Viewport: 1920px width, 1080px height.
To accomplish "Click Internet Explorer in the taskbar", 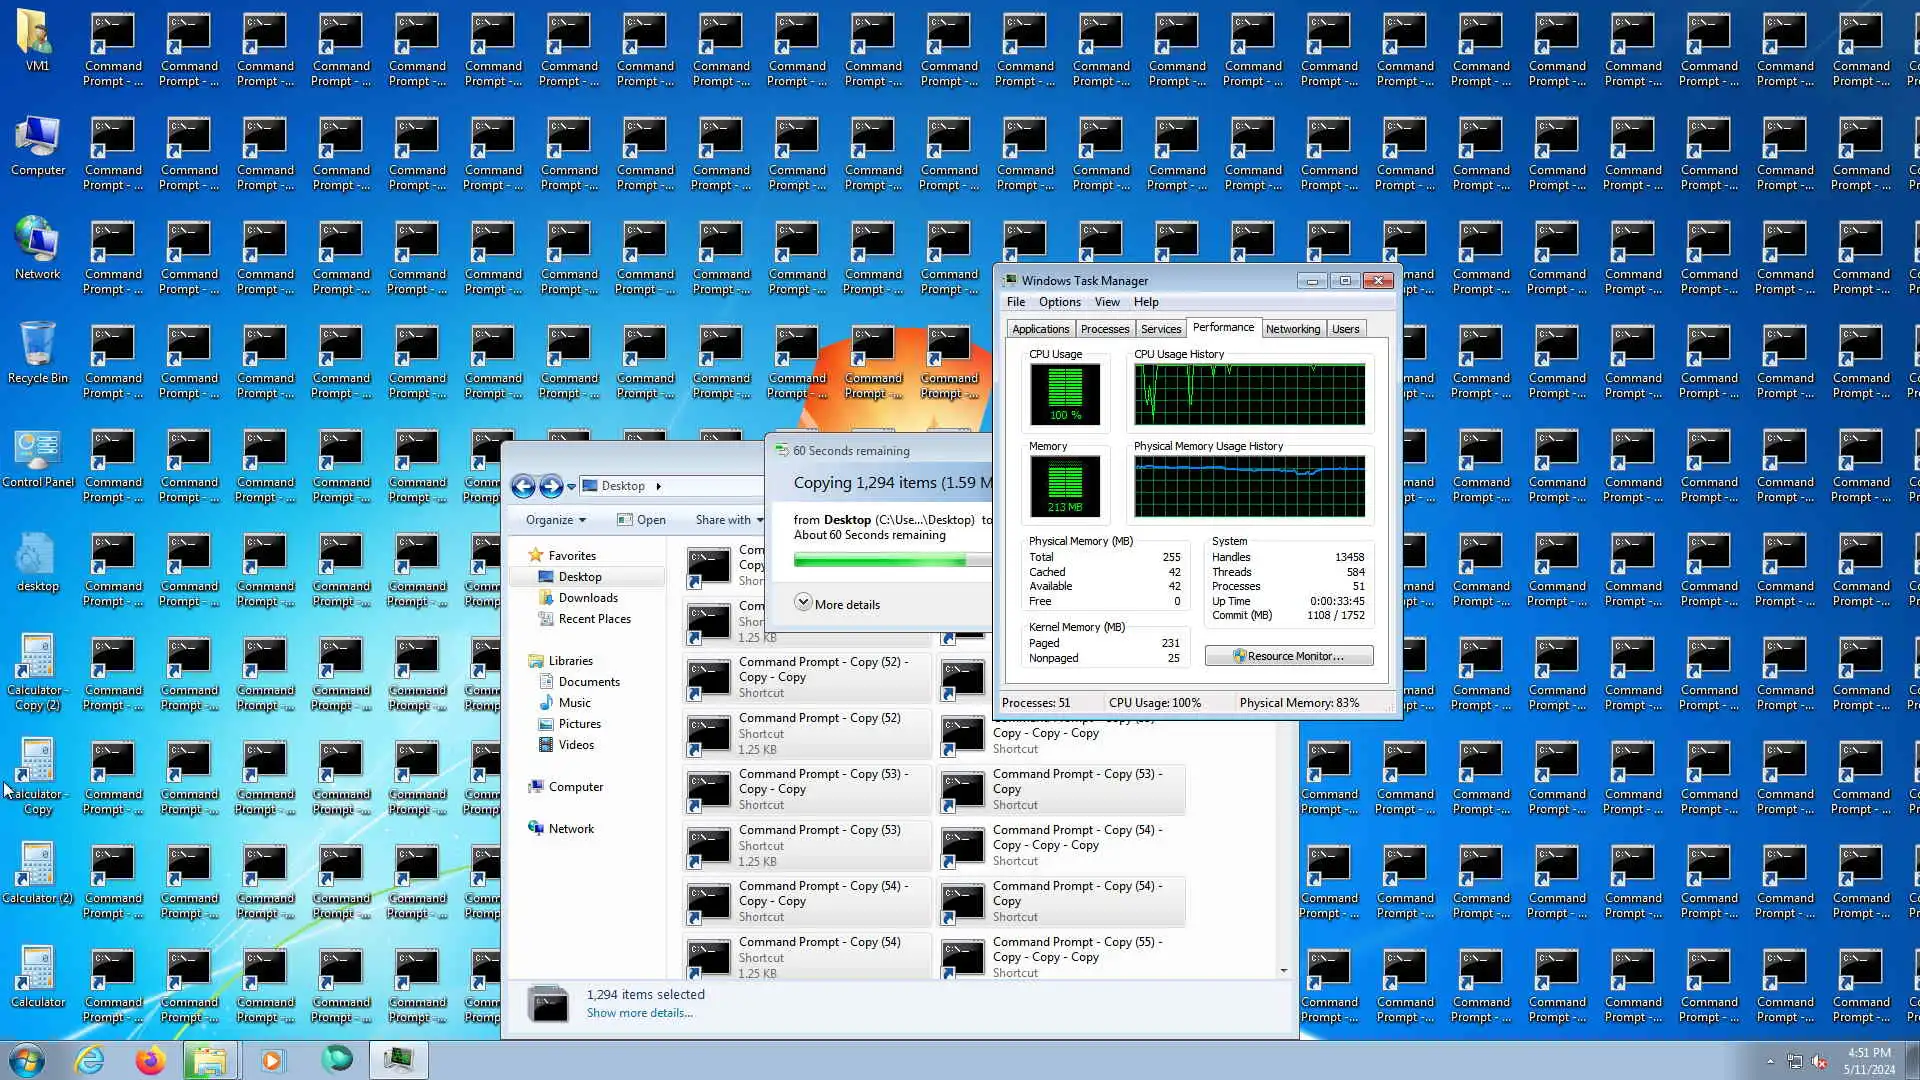I will click(90, 1060).
